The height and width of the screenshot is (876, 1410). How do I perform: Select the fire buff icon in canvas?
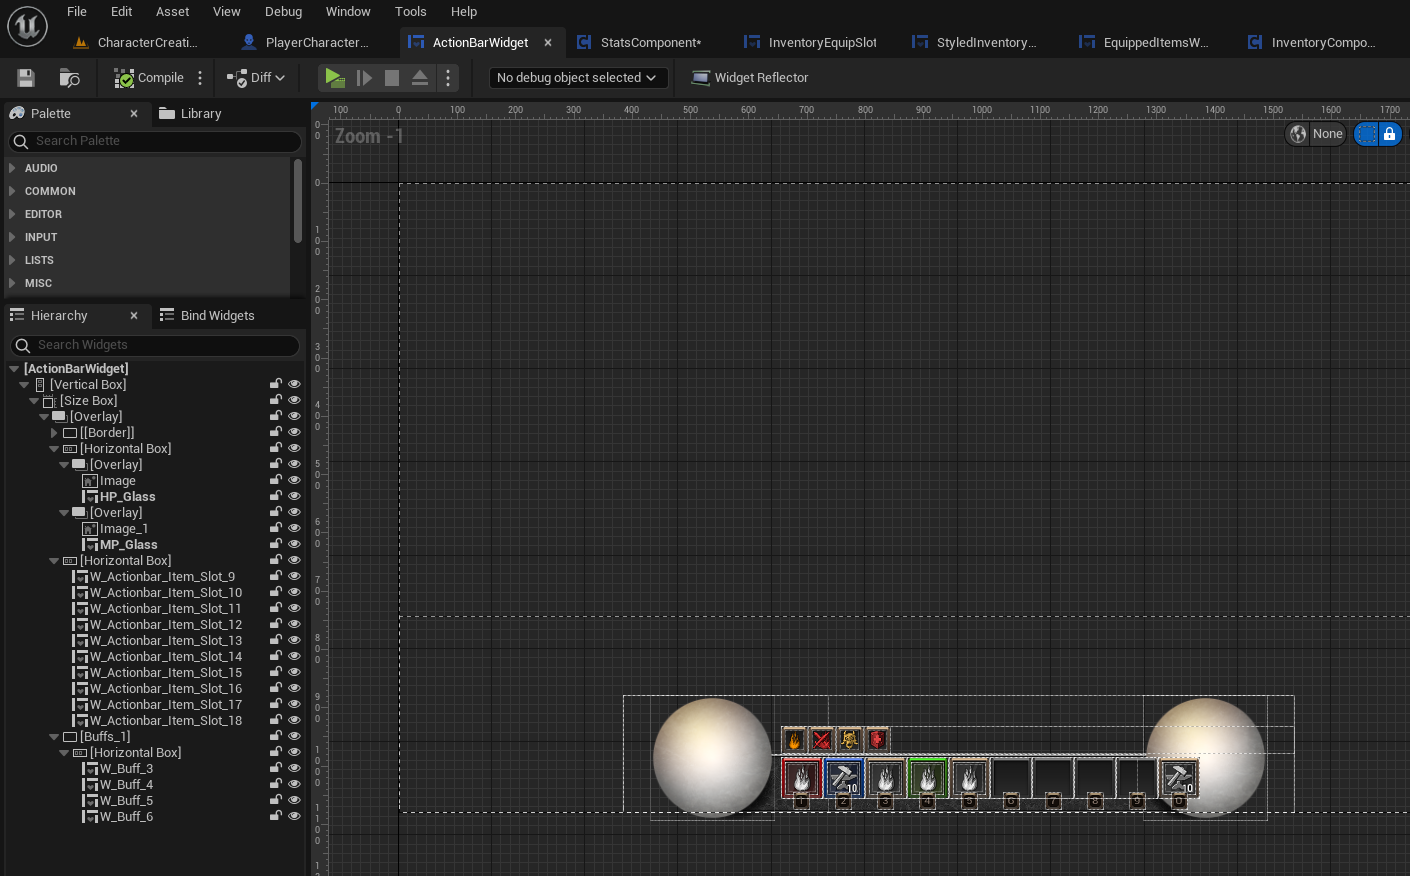click(794, 740)
